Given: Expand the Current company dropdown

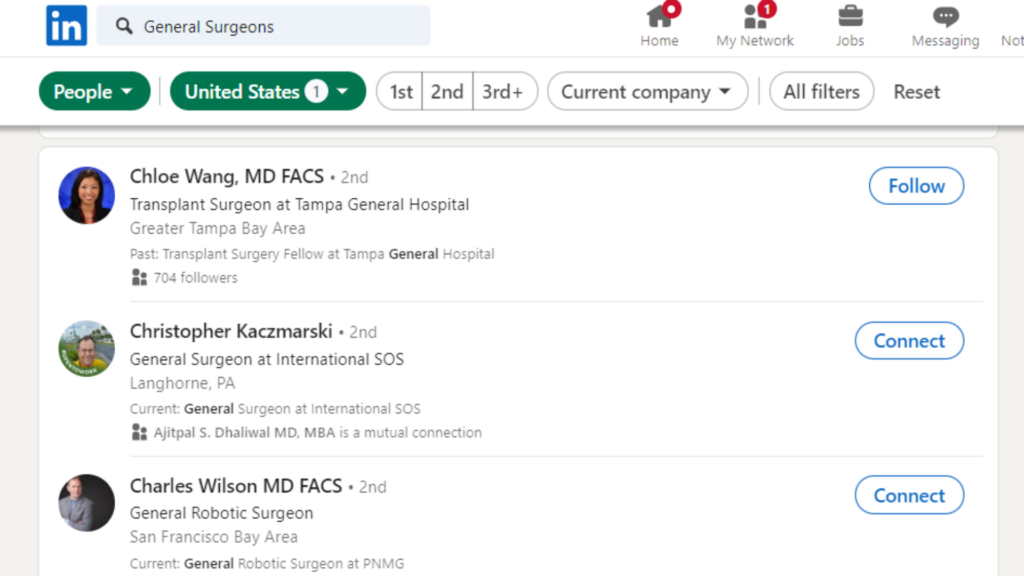Looking at the screenshot, I should [x=647, y=91].
